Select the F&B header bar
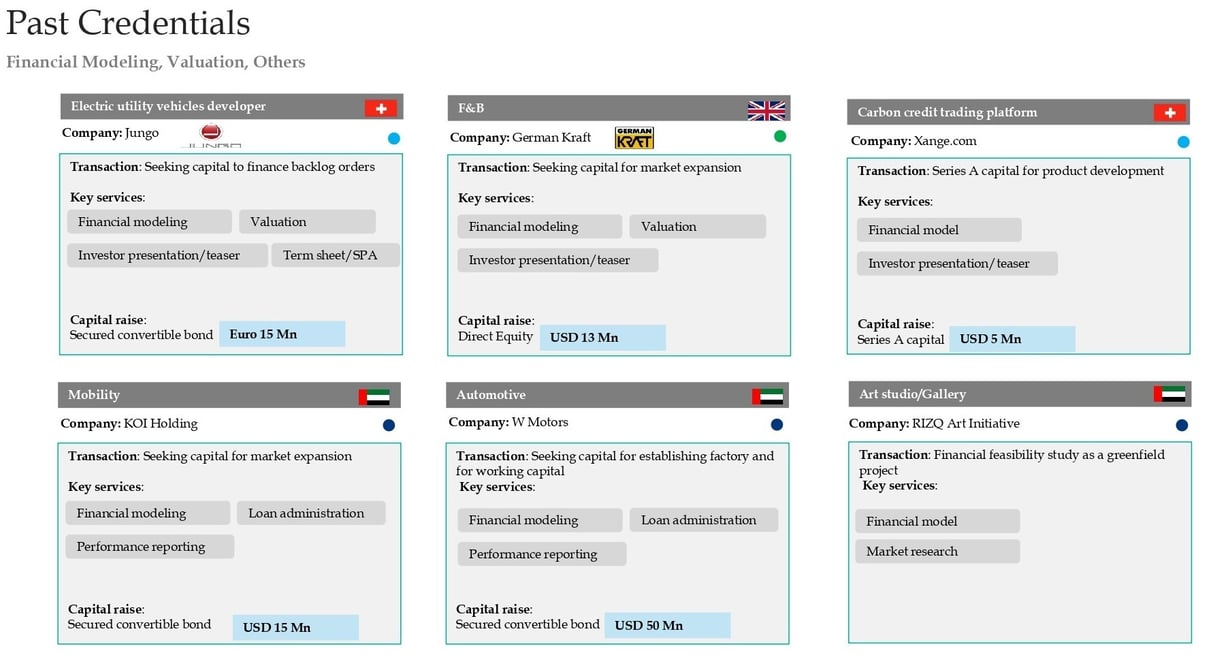Image resolution: width=1224 pixels, height=655 pixels. click(x=618, y=108)
